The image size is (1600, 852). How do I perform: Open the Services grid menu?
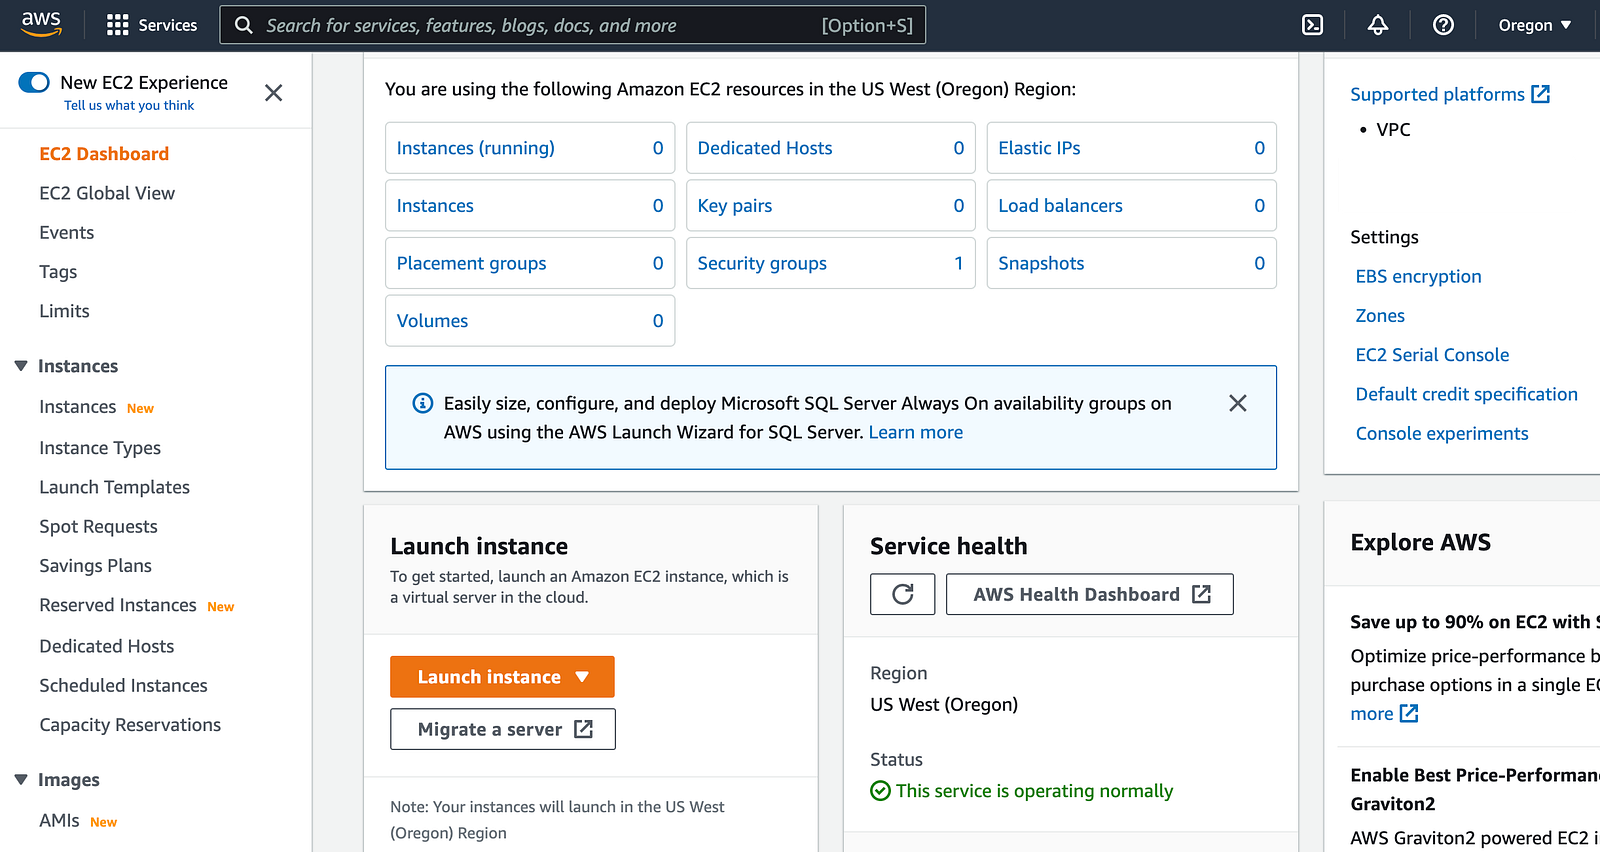pos(152,25)
